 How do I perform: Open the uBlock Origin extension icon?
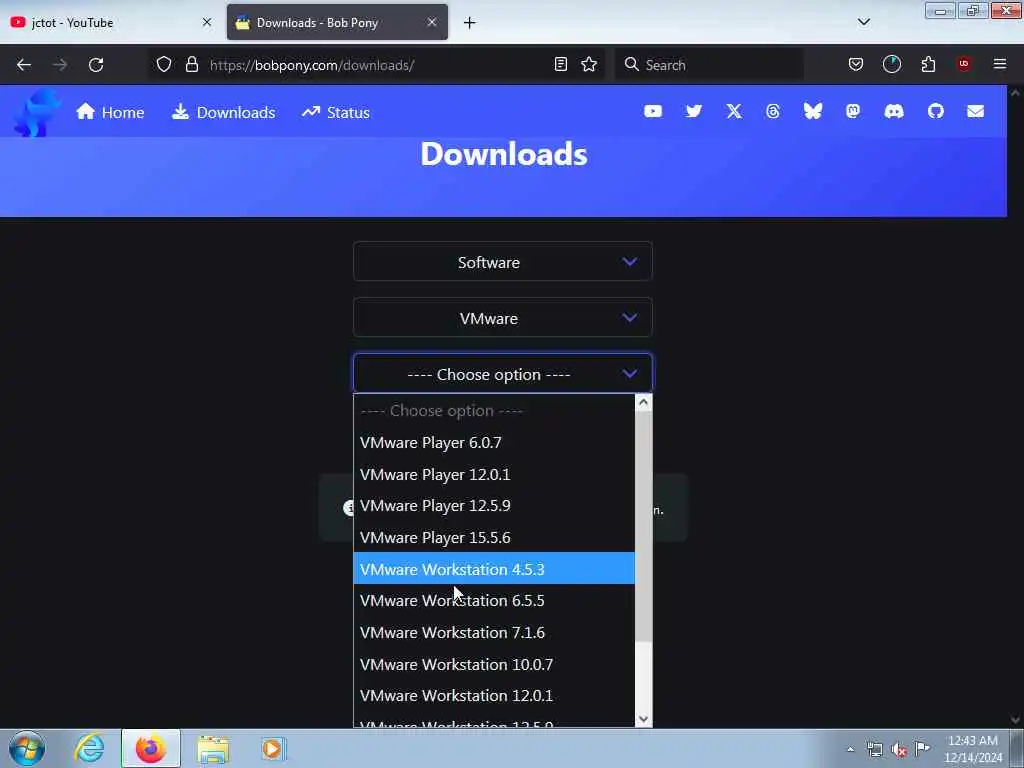(x=964, y=64)
